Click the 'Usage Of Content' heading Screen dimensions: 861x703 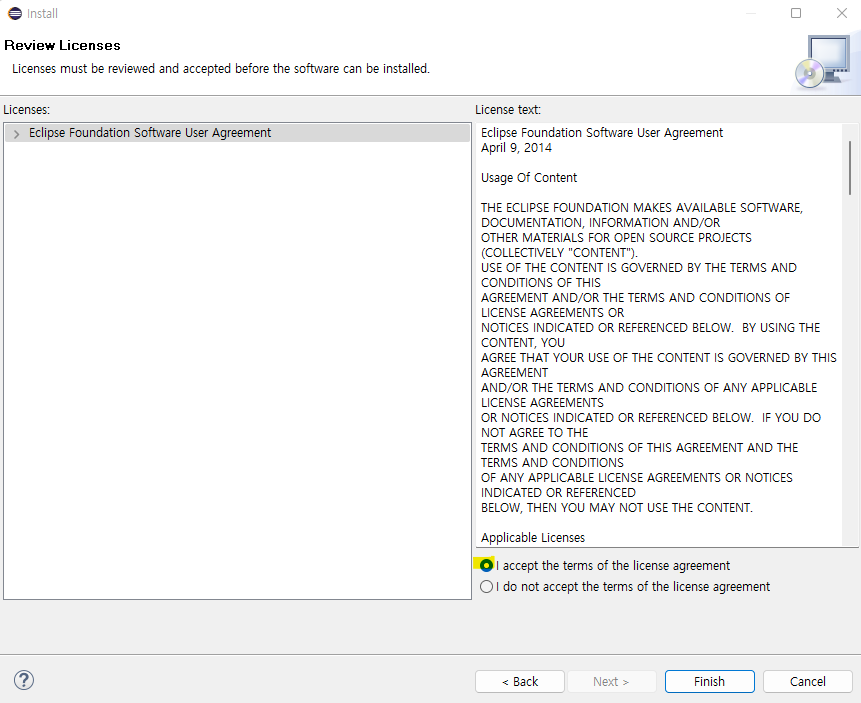[x=529, y=178]
